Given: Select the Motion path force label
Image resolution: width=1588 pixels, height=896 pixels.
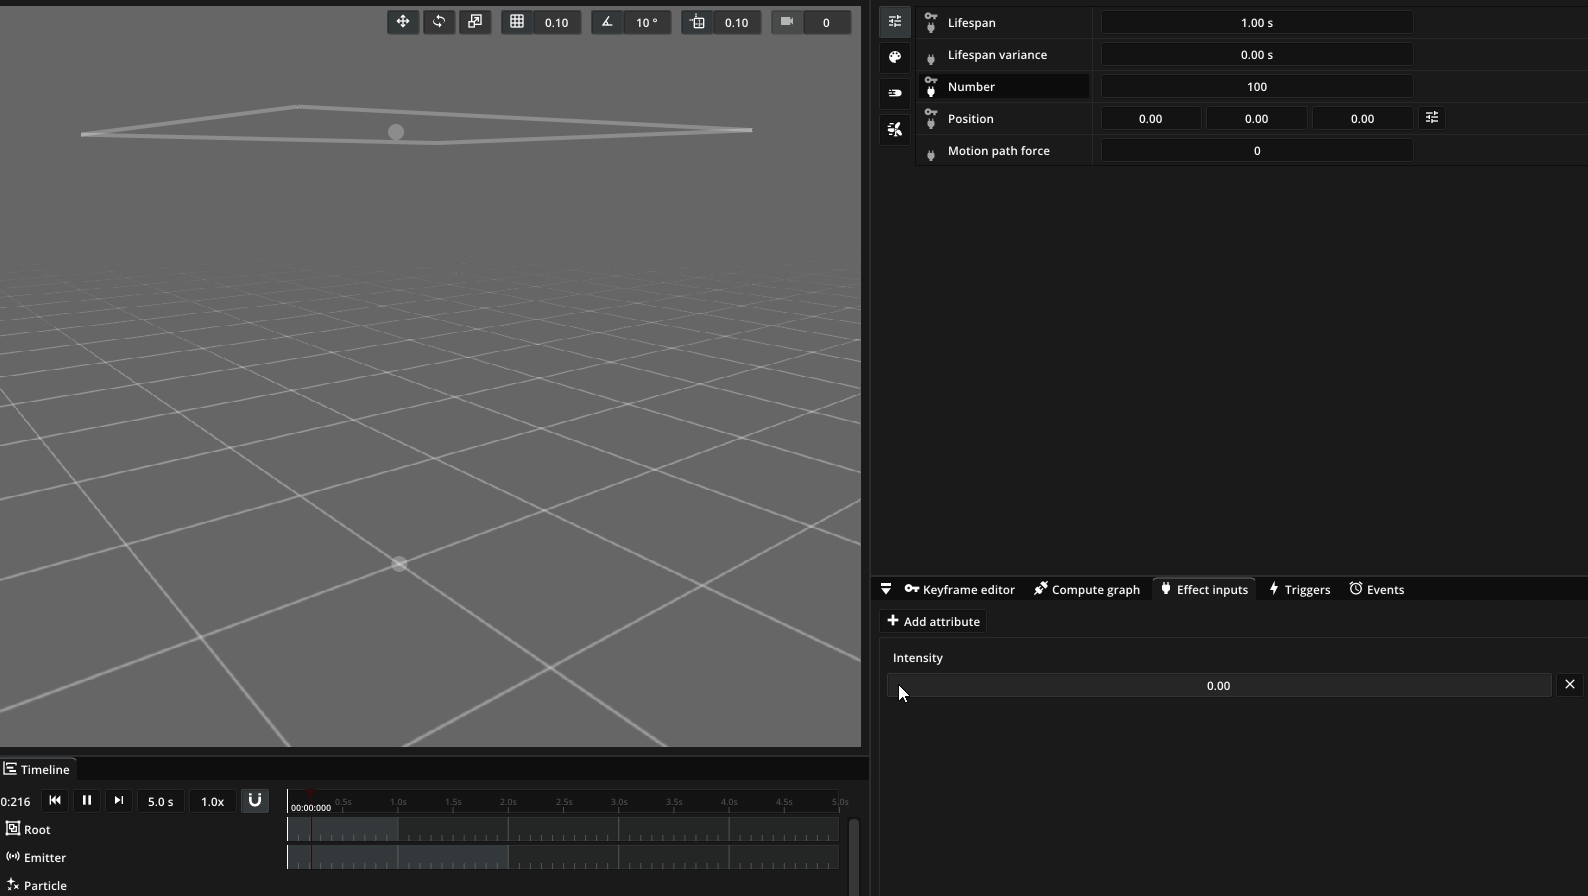Looking at the screenshot, I should pos(999,151).
